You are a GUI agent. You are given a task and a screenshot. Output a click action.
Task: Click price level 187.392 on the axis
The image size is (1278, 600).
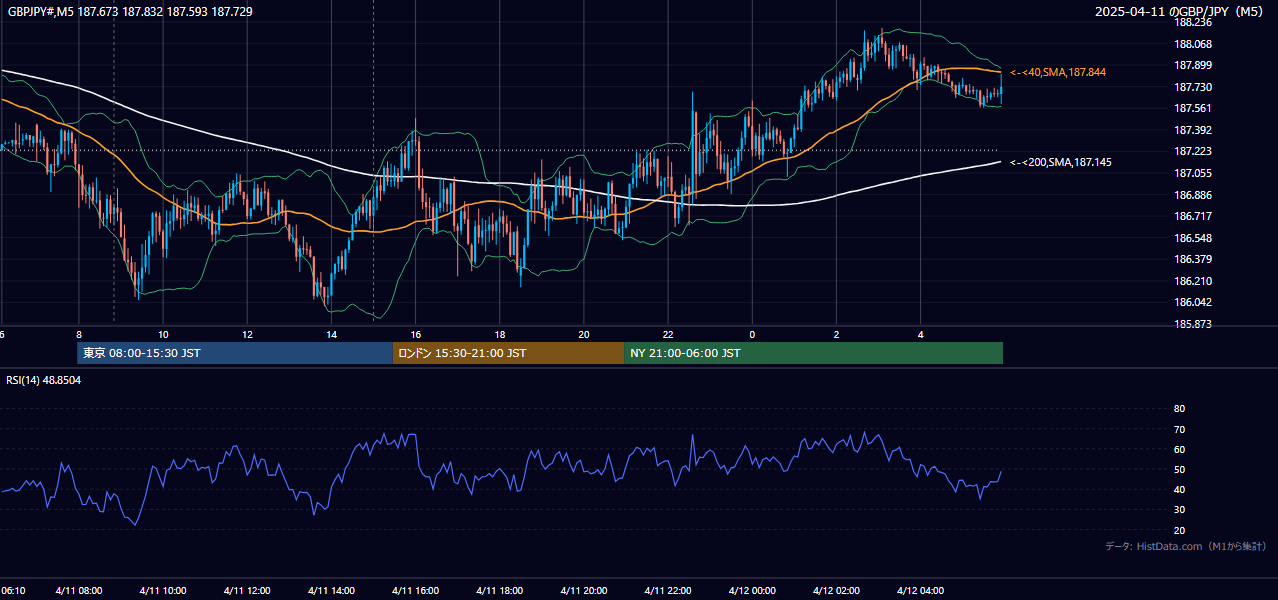(x=1193, y=130)
